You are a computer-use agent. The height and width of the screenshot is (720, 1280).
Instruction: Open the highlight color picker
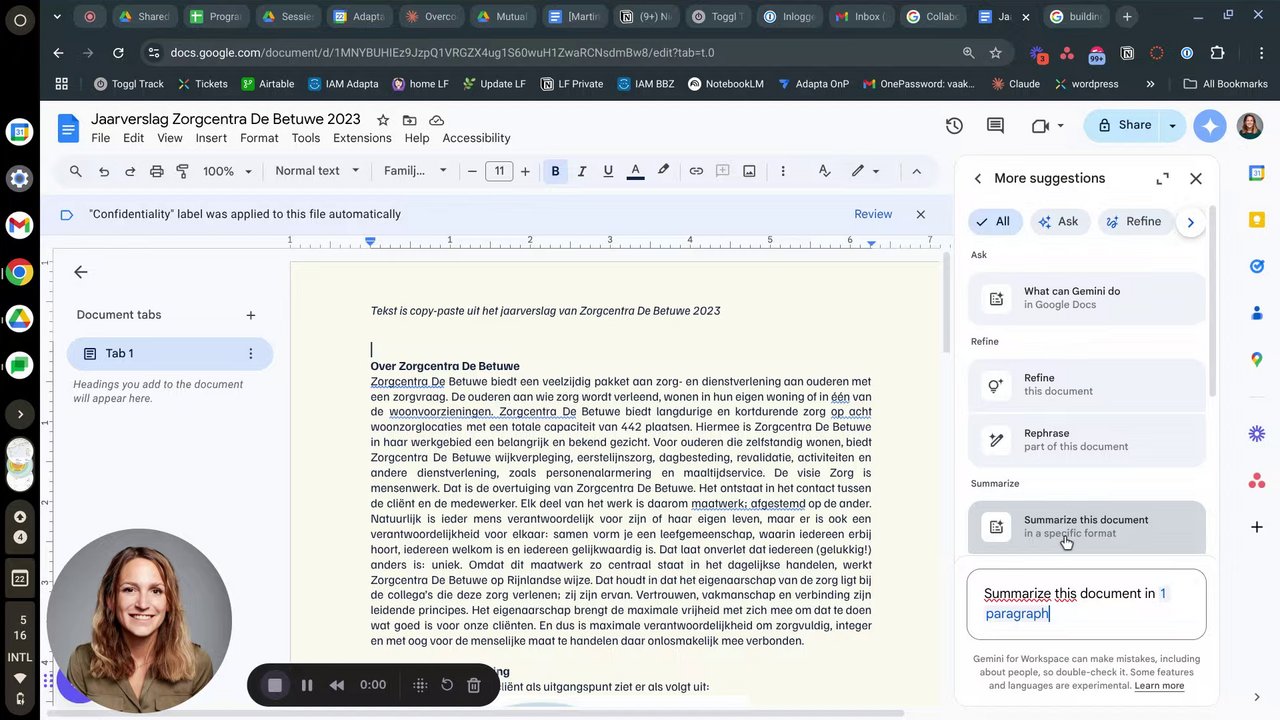(663, 171)
